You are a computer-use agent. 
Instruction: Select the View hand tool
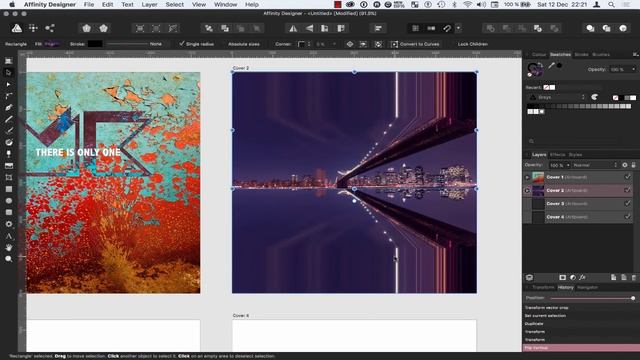tap(8, 247)
